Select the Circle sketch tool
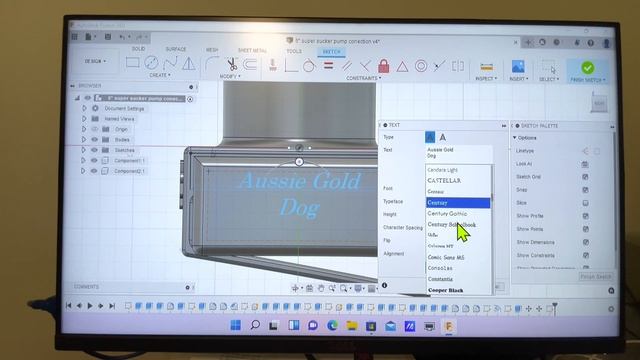The image size is (640, 360). [x=151, y=63]
